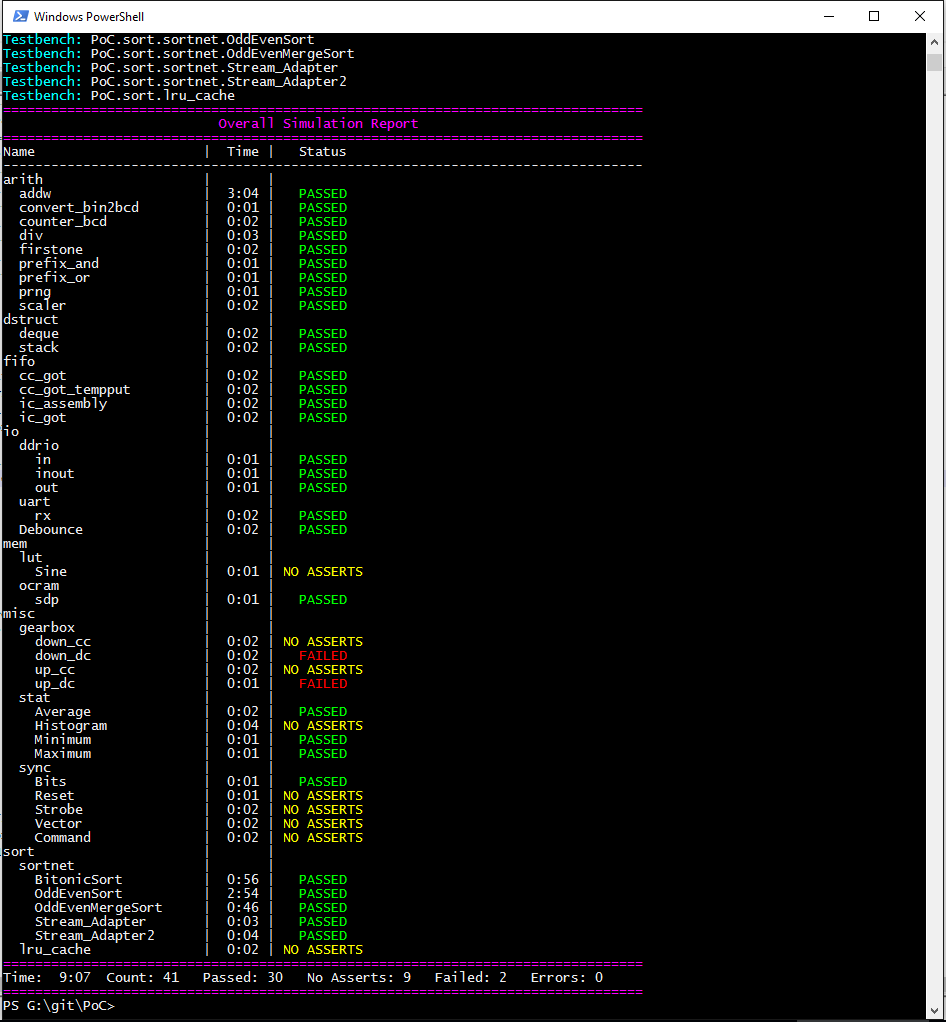The height and width of the screenshot is (1022, 946).
Task: Click the scrollbar up arrow
Action: [934, 42]
